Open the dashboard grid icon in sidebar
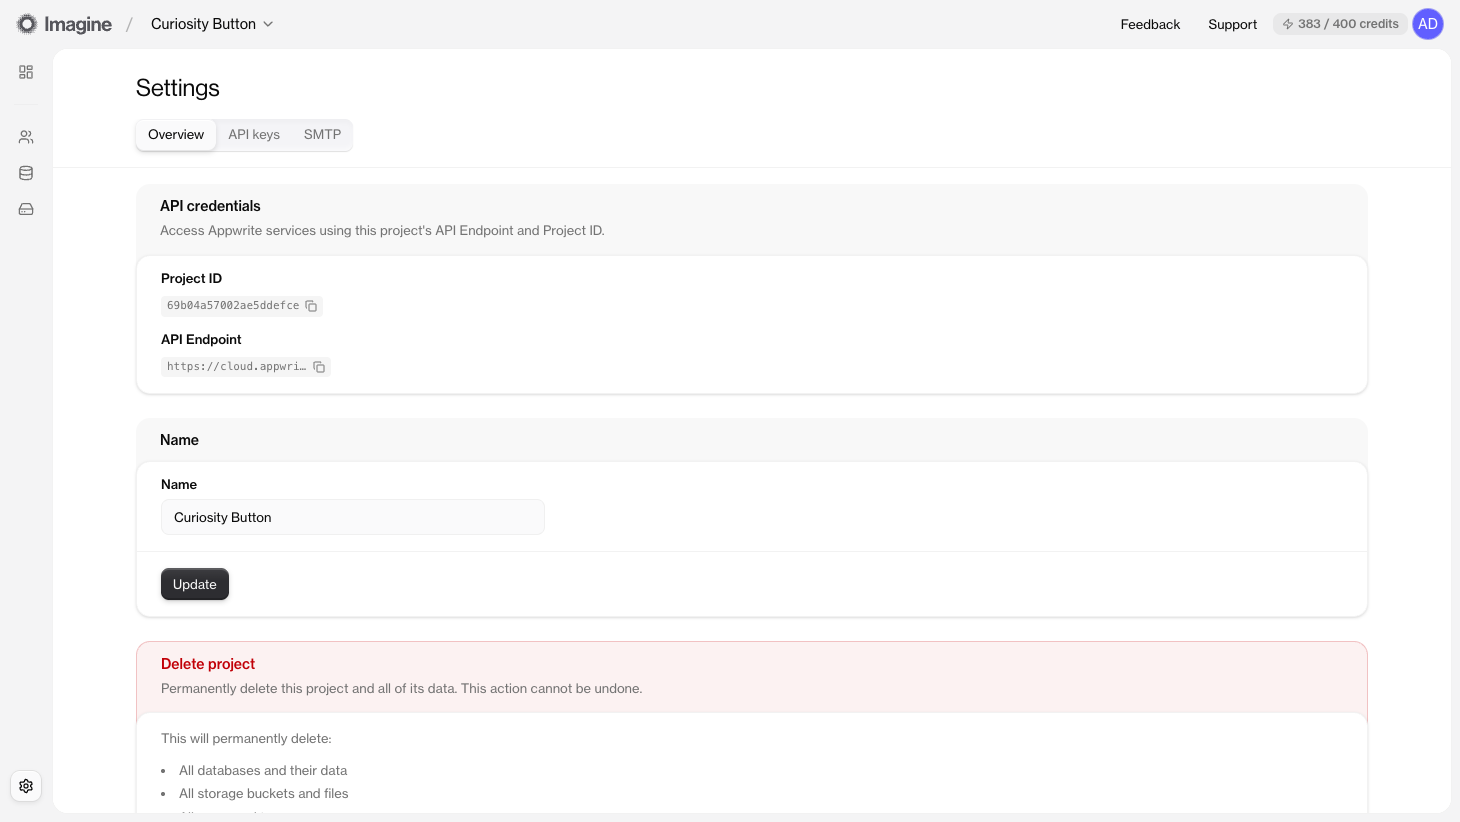Viewport: 1460px width, 822px height. [26, 72]
